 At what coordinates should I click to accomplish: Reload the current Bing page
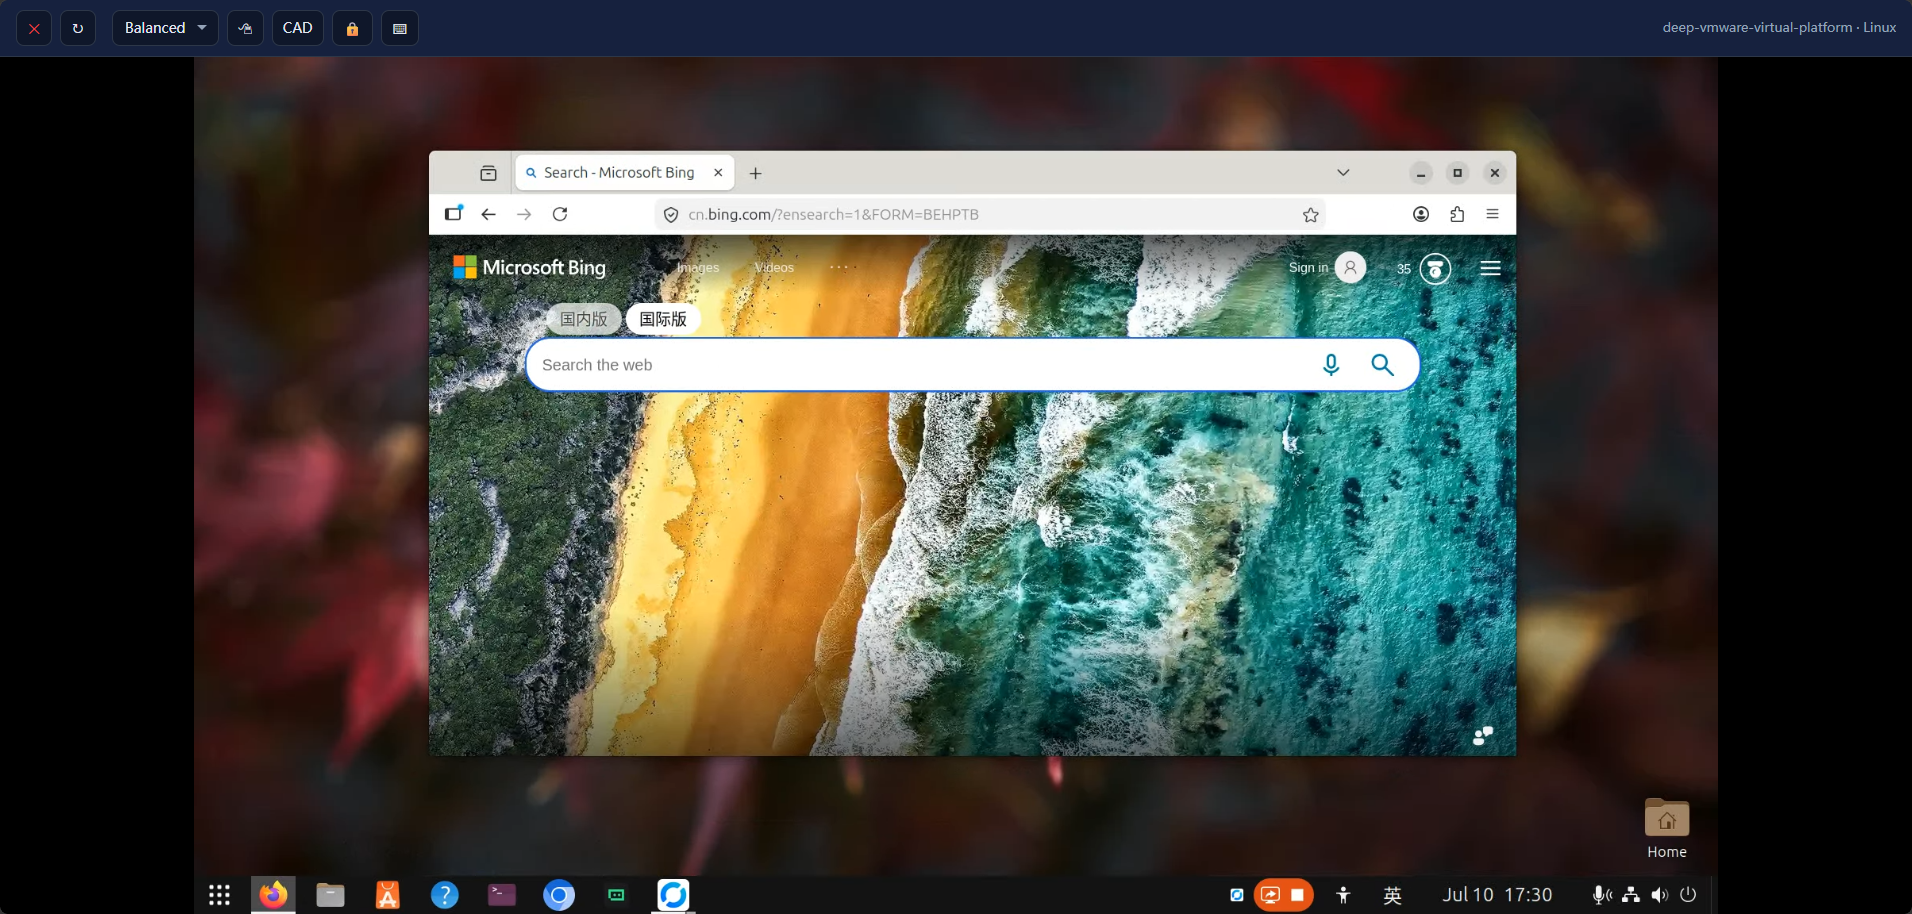(560, 214)
